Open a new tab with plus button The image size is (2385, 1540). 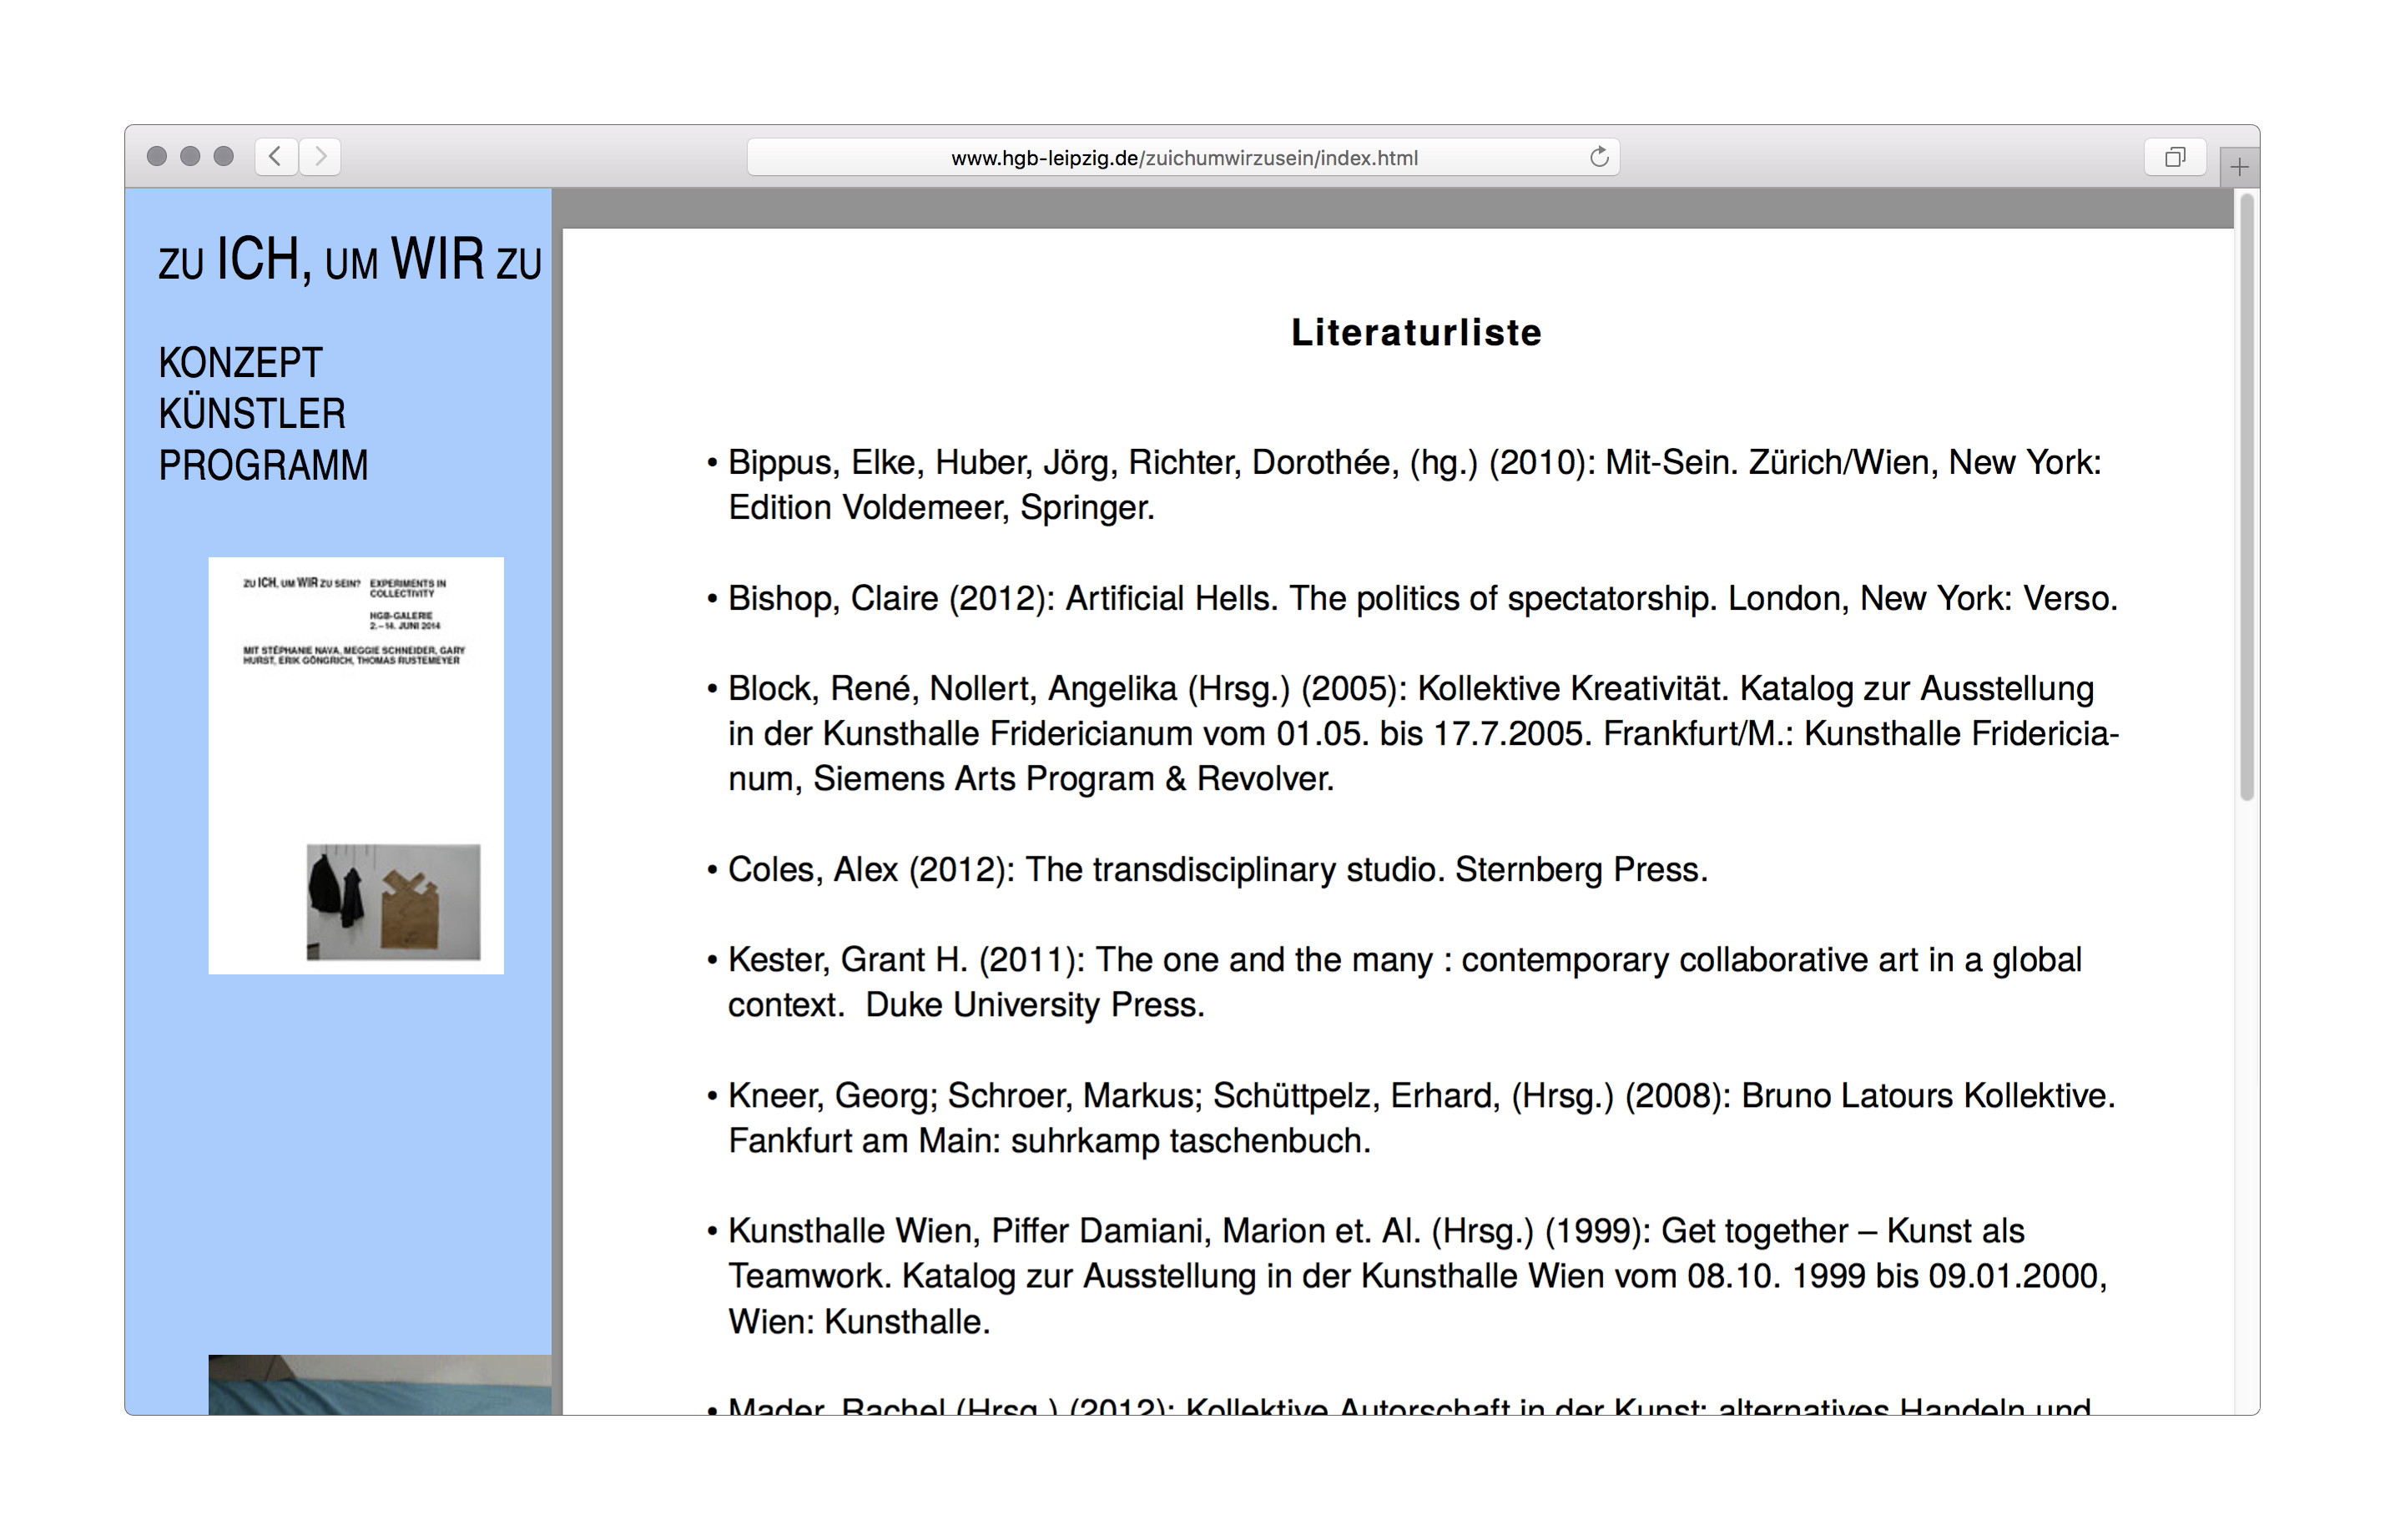2239,167
